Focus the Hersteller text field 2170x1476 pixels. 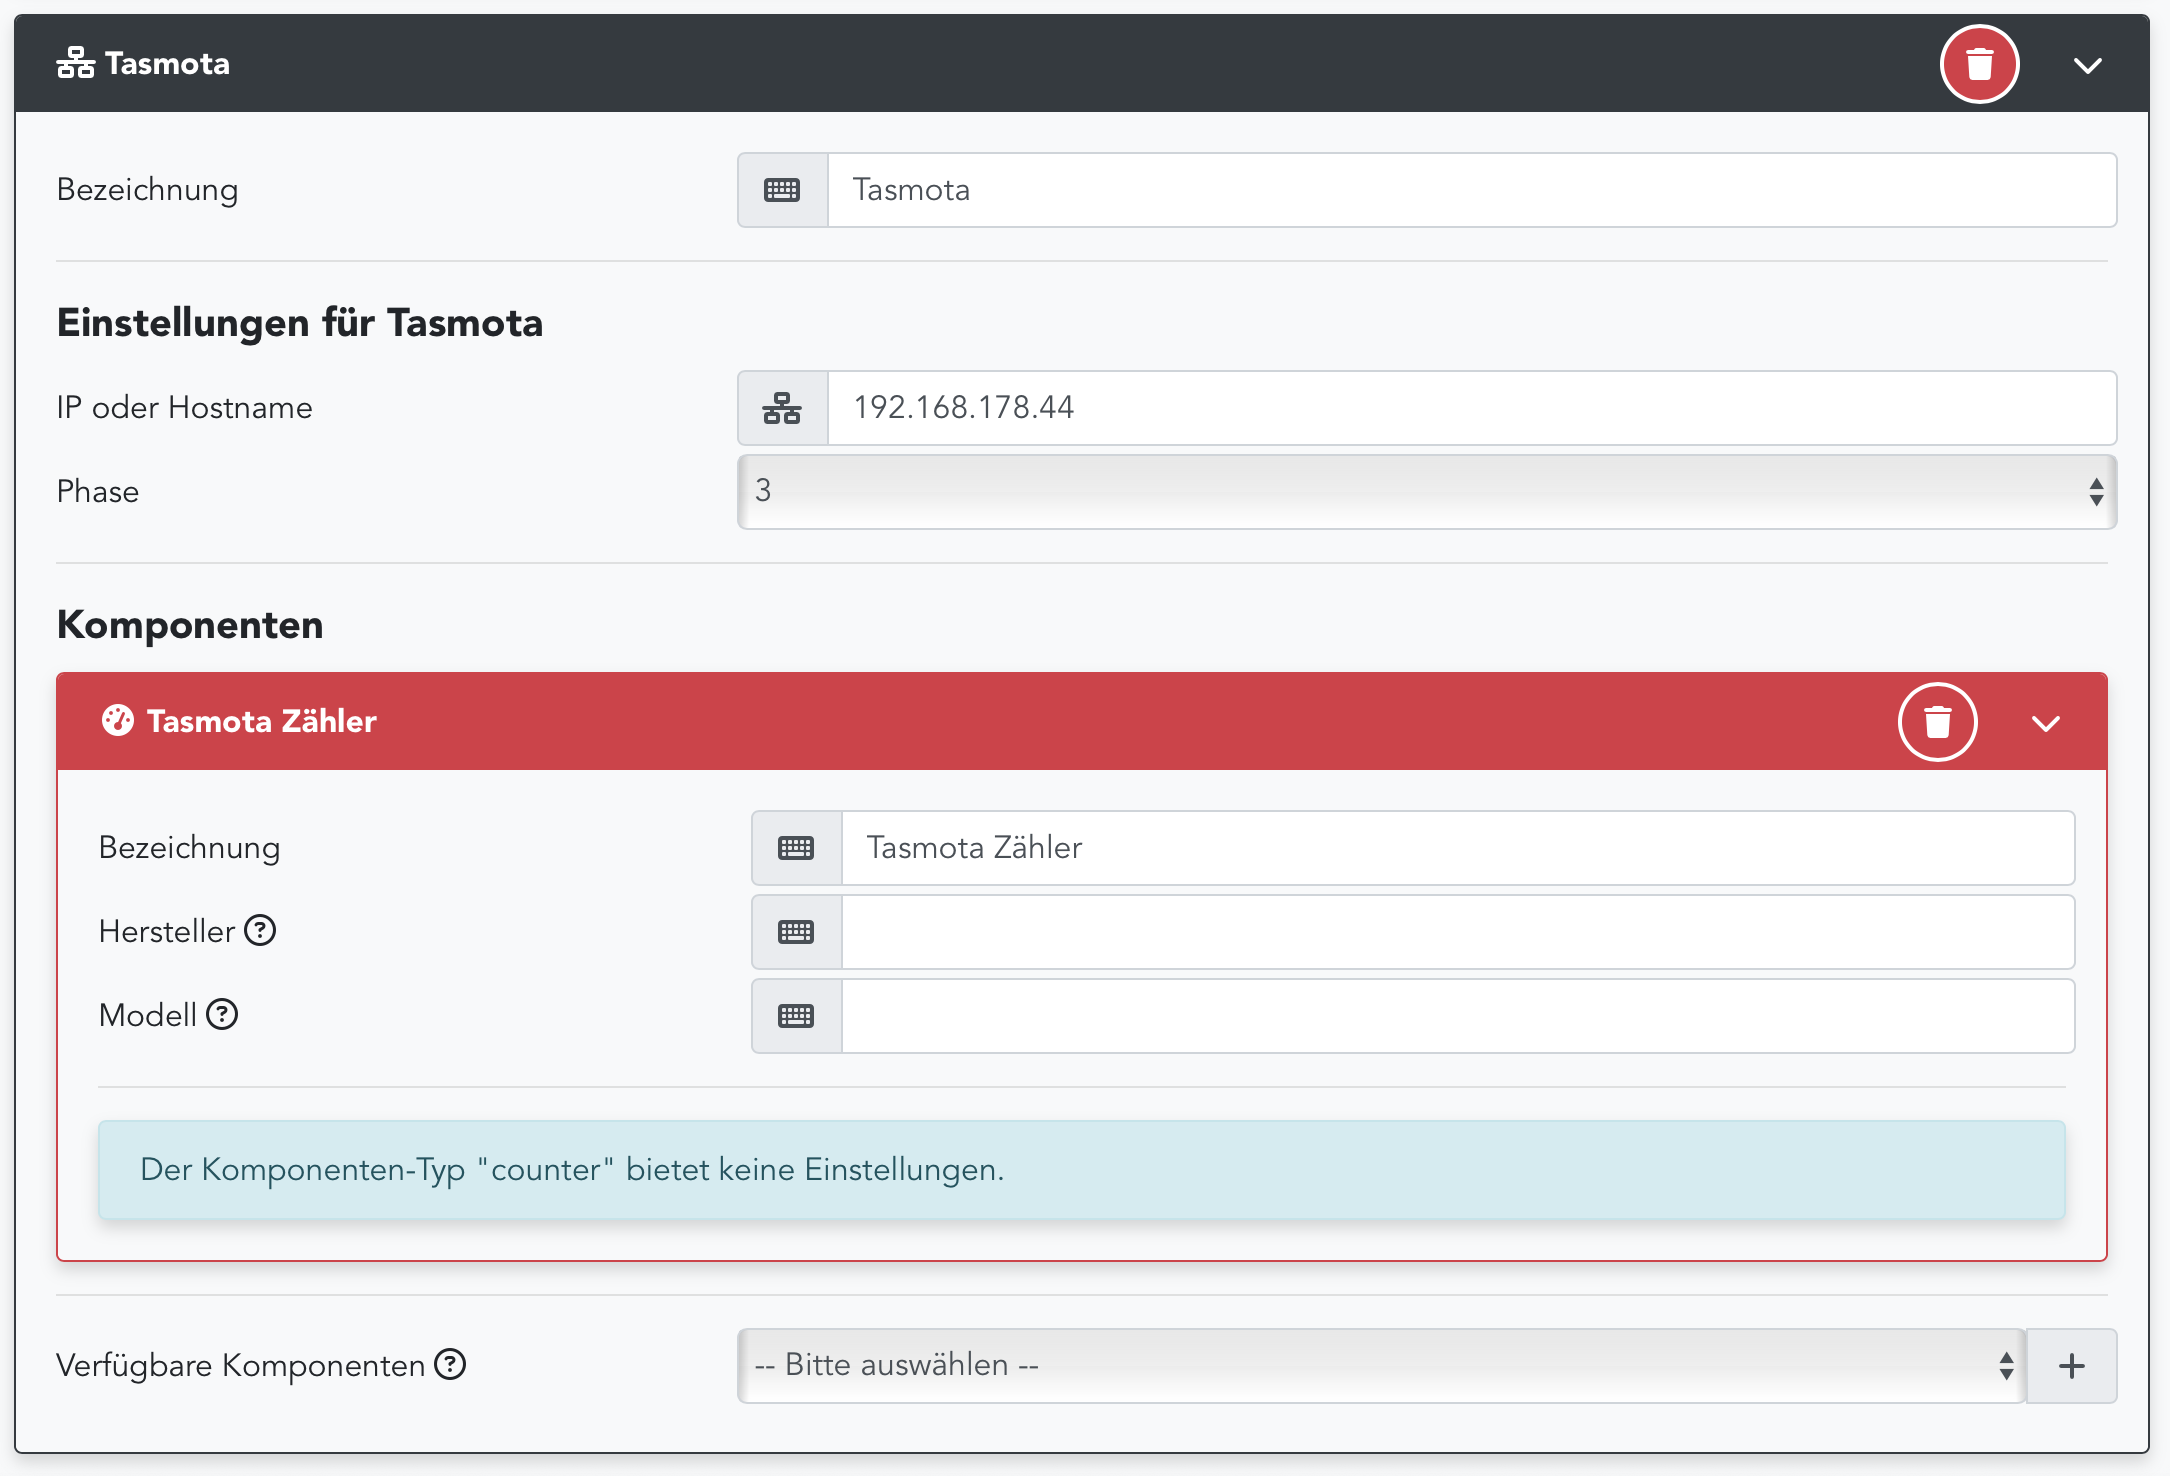click(1457, 932)
